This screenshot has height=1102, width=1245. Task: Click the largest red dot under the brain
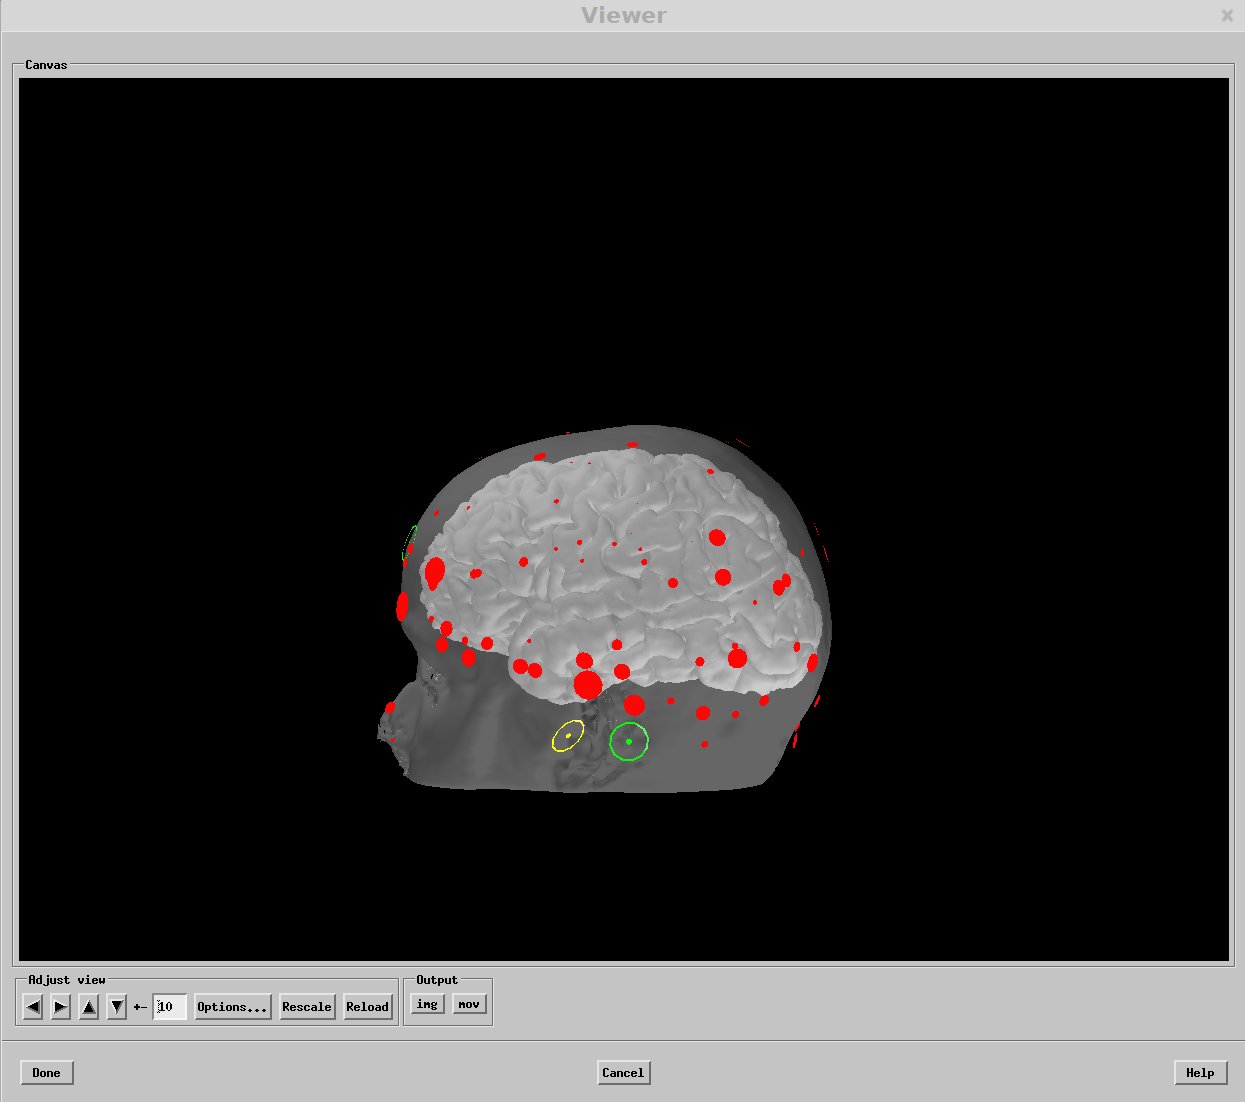point(588,685)
